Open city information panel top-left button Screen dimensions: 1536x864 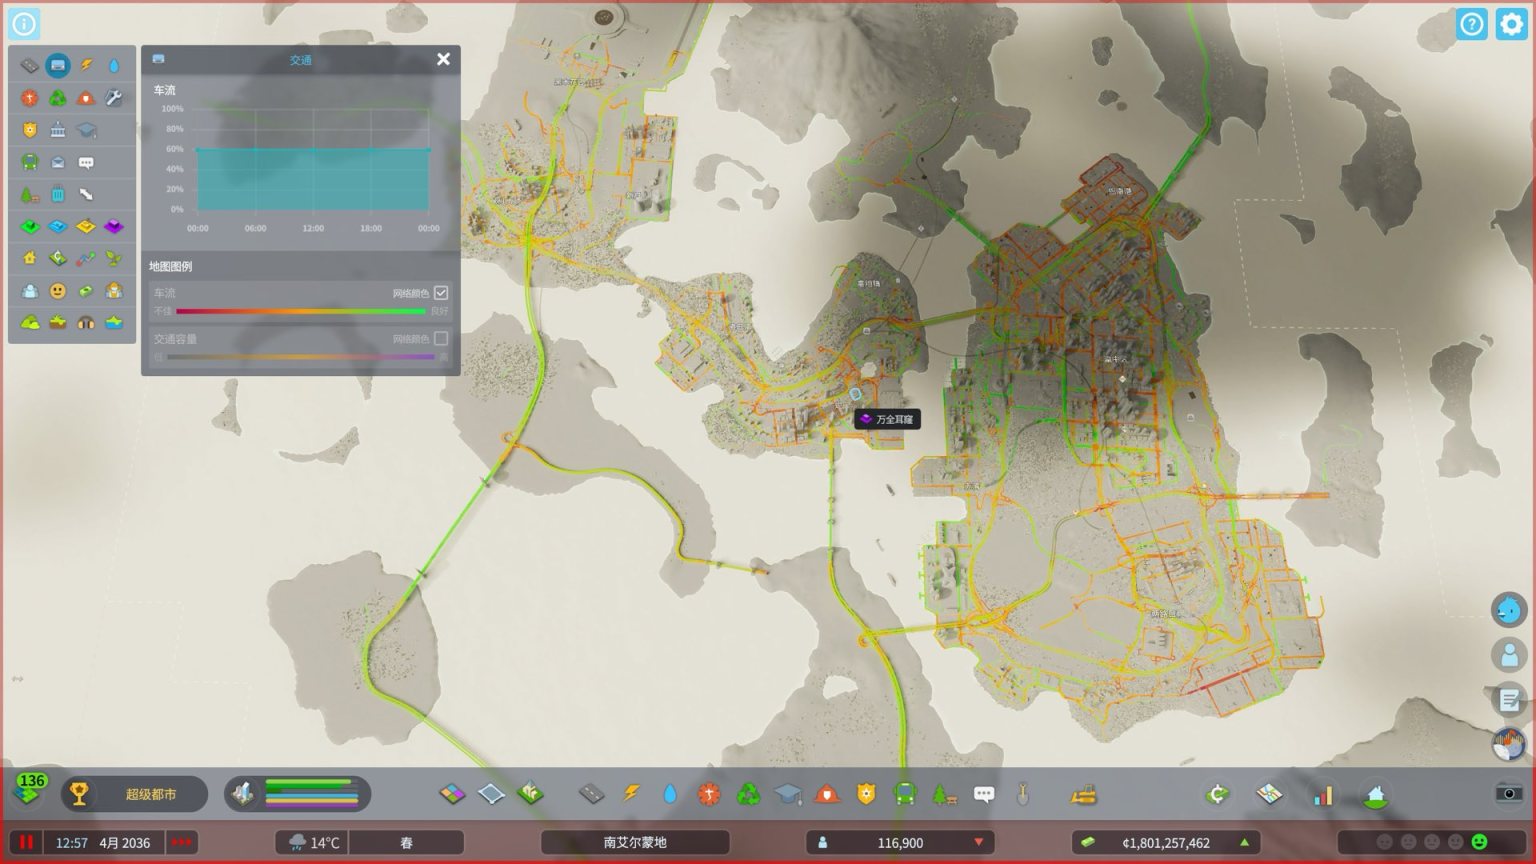coord(24,24)
